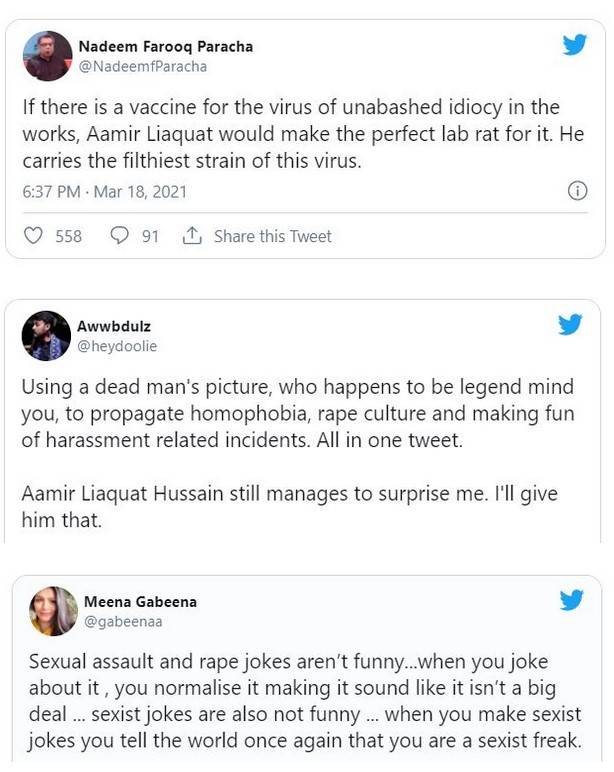Open Awwbdulz's profile avatar
The height and width of the screenshot is (772, 614).
[46, 336]
